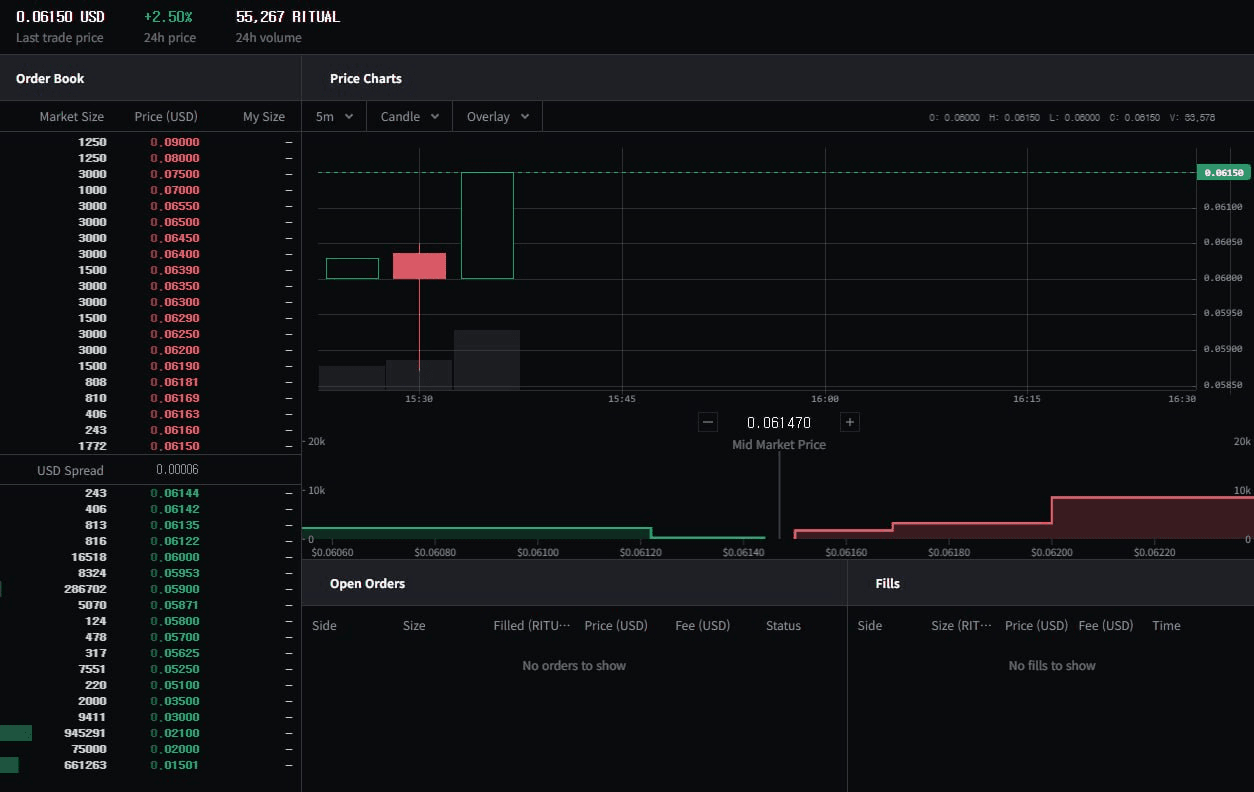Open the Candle chart type dropdown
The width and height of the screenshot is (1254, 792).
(x=410, y=117)
